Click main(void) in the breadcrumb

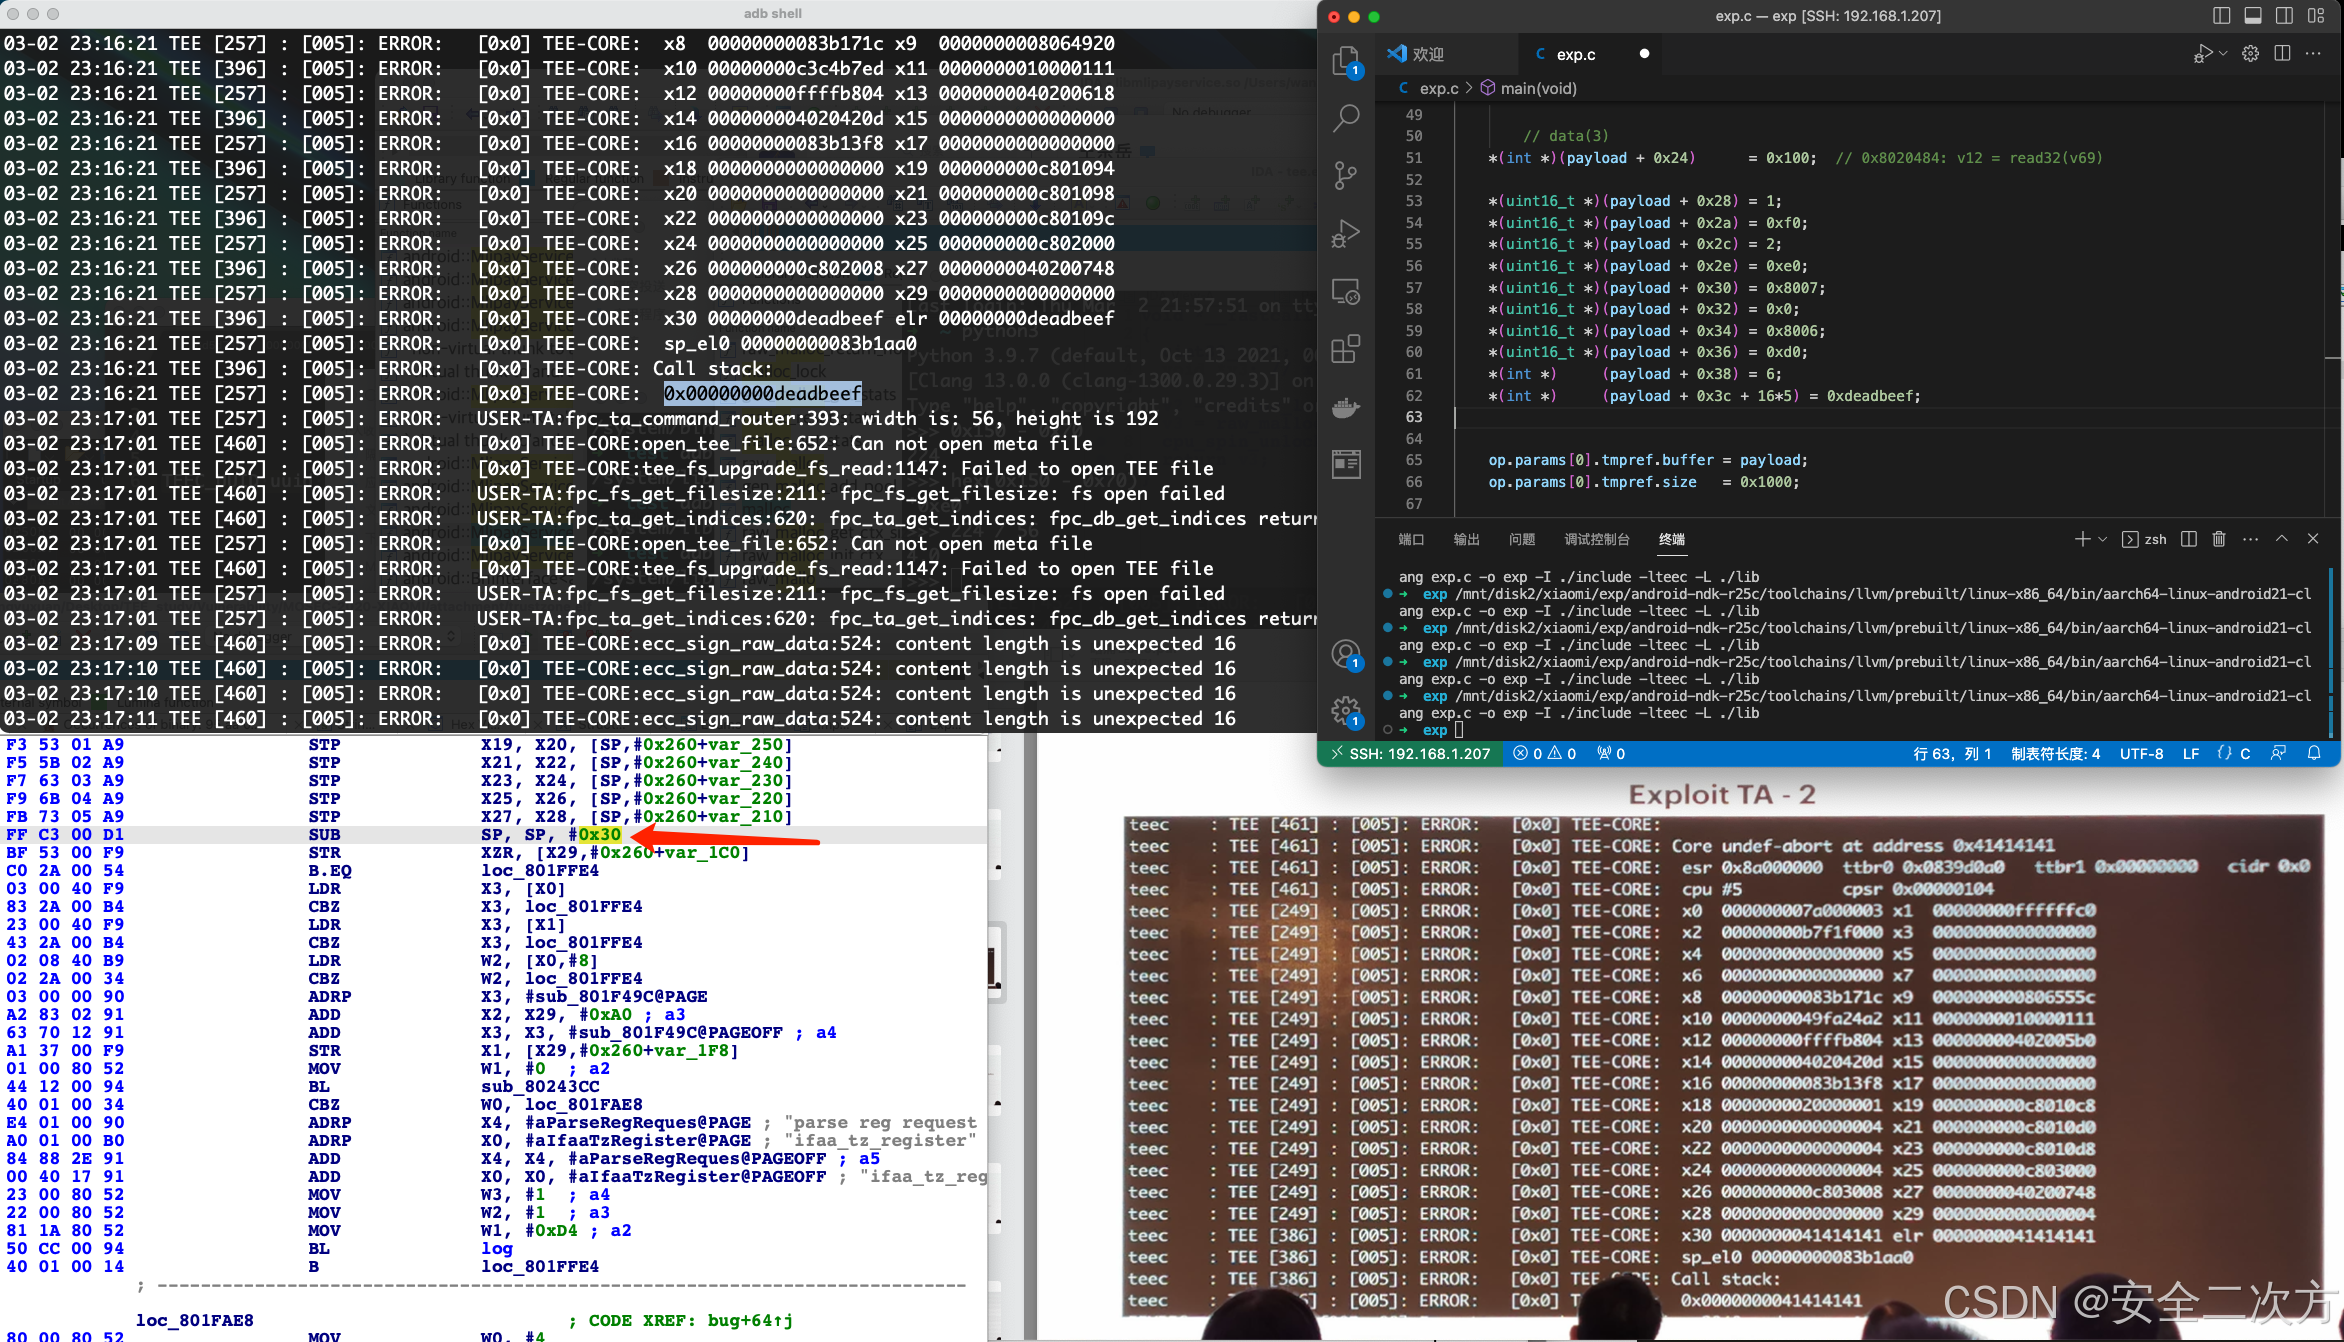tap(1538, 88)
